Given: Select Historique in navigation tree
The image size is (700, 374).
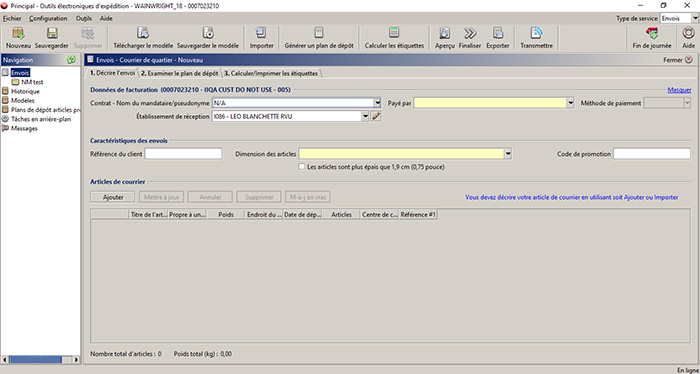Looking at the screenshot, I should (x=25, y=91).
